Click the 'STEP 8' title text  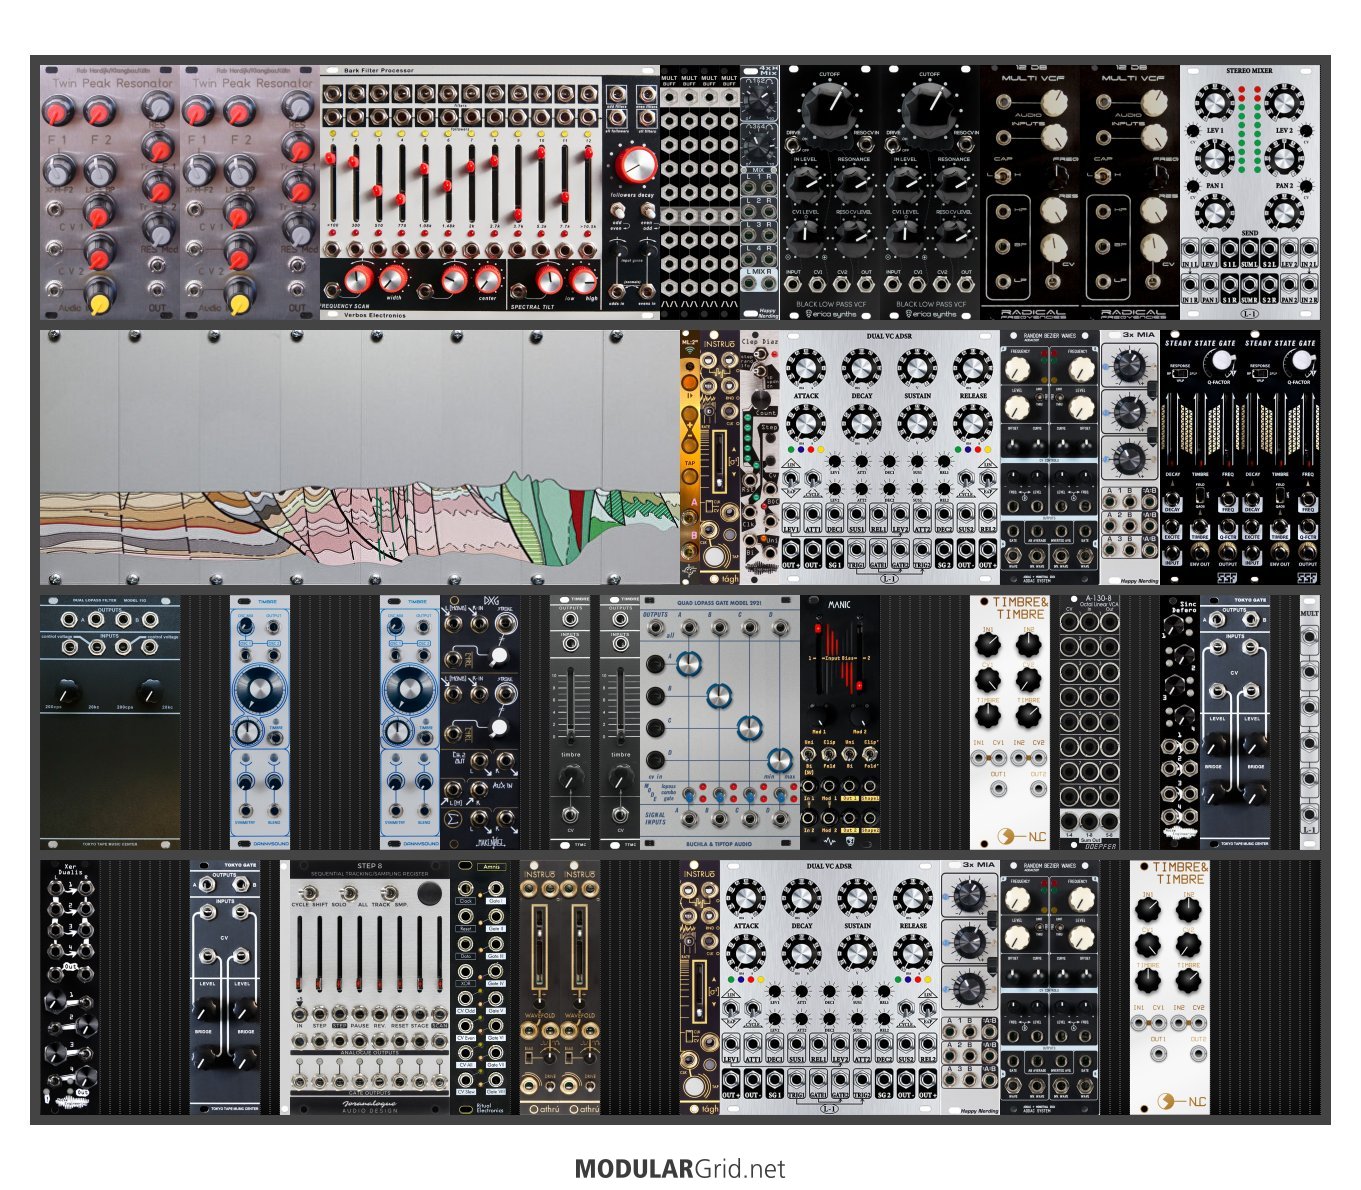[x=368, y=866]
